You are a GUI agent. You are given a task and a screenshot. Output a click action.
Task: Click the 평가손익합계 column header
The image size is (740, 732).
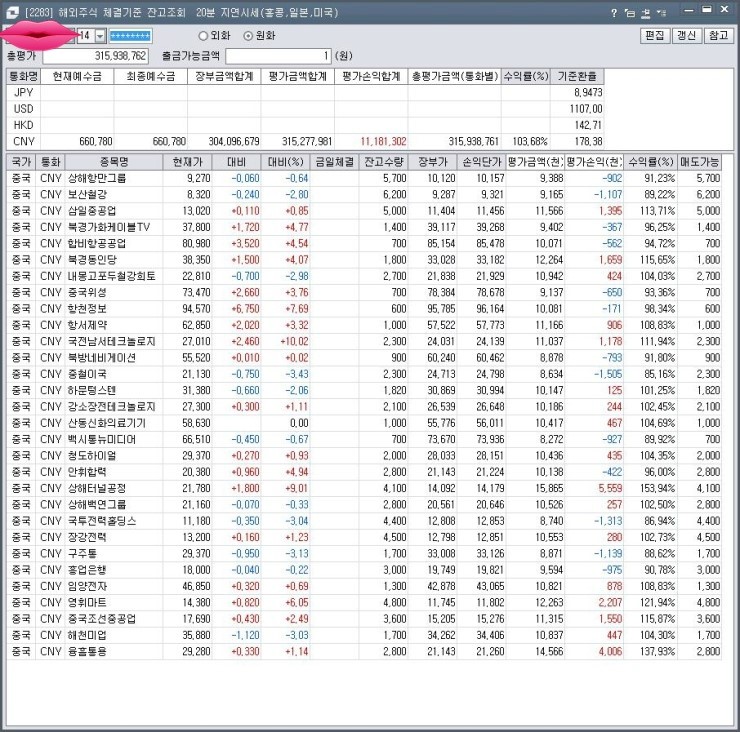click(x=371, y=76)
